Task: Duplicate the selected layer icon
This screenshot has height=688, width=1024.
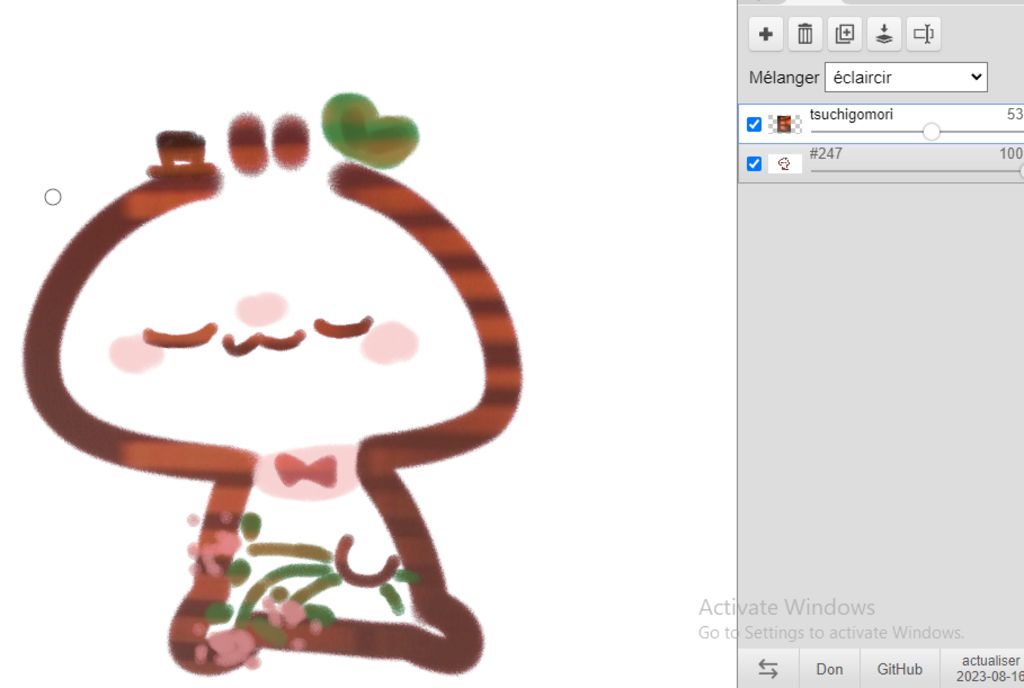Action: pos(844,34)
